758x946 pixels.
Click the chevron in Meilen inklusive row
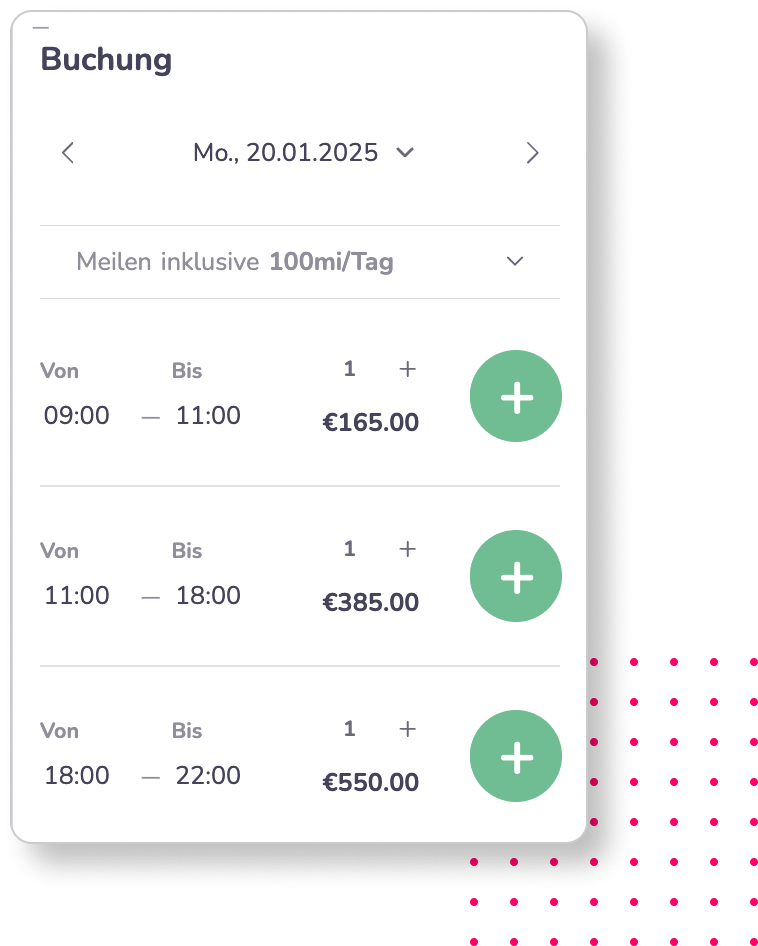[x=515, y=261]
